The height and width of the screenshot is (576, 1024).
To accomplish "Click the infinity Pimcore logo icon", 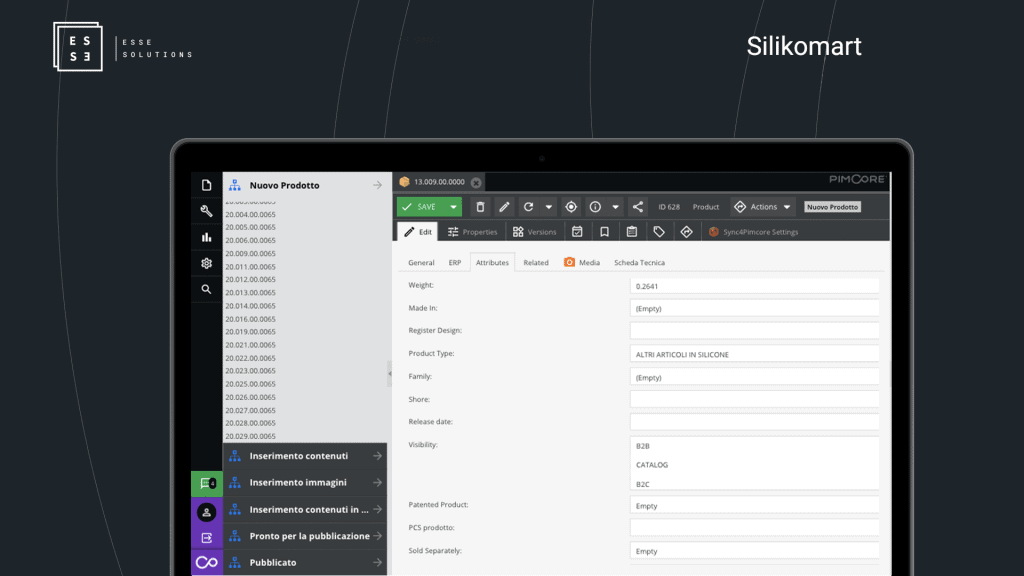I will (x=206, y=562).
